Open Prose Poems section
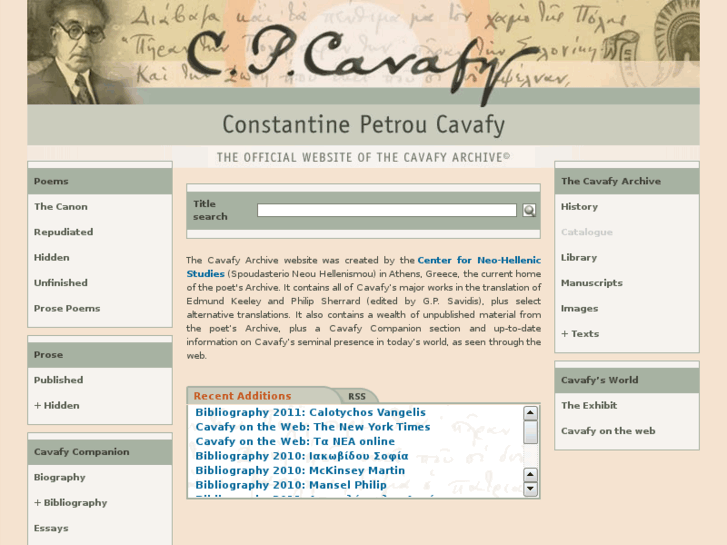 click(67, 308)
